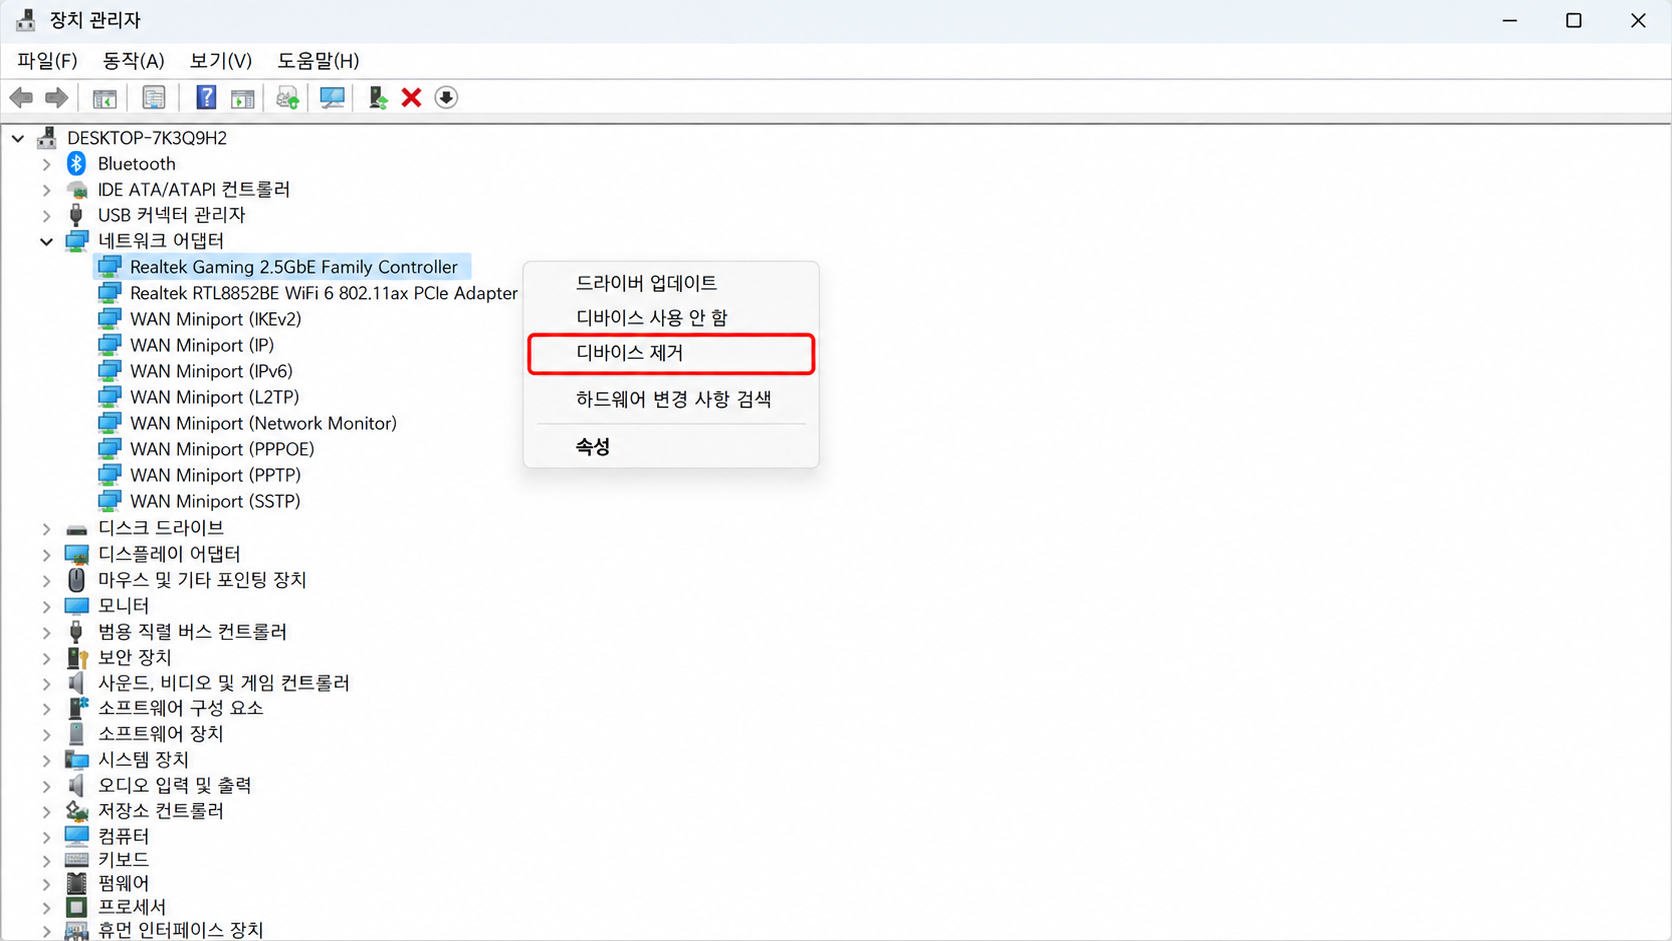The image size is (1672, 941).
Task: Click the Forward arrow toolbar icon
Action: pos(57,98)
